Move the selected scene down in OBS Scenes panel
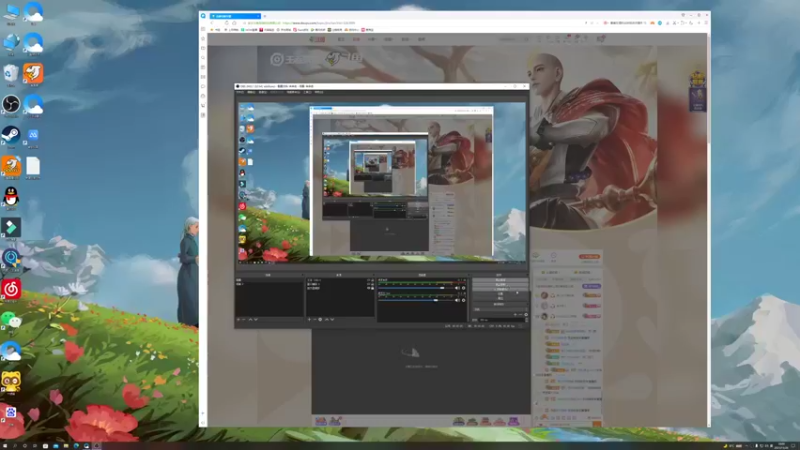Image resolution: width=800 pixels, height=450 pixels. coord(256,319)
